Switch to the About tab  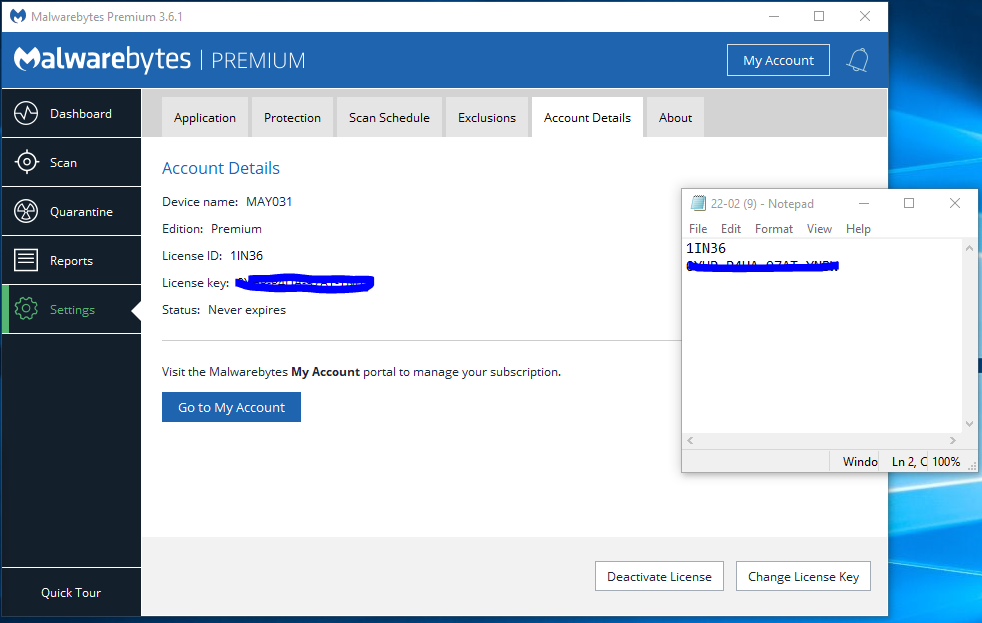coord(675,118)
